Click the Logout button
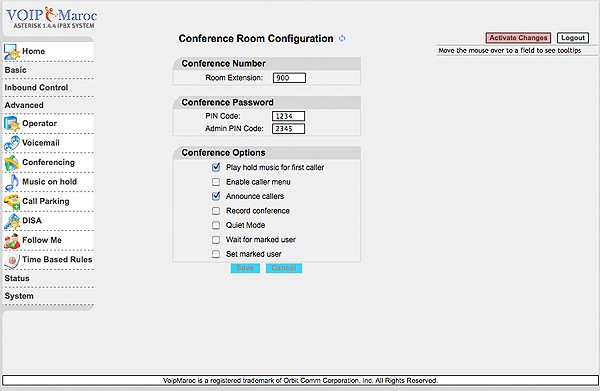The height and width of the screenshot is (391, 600). (573, 38)
